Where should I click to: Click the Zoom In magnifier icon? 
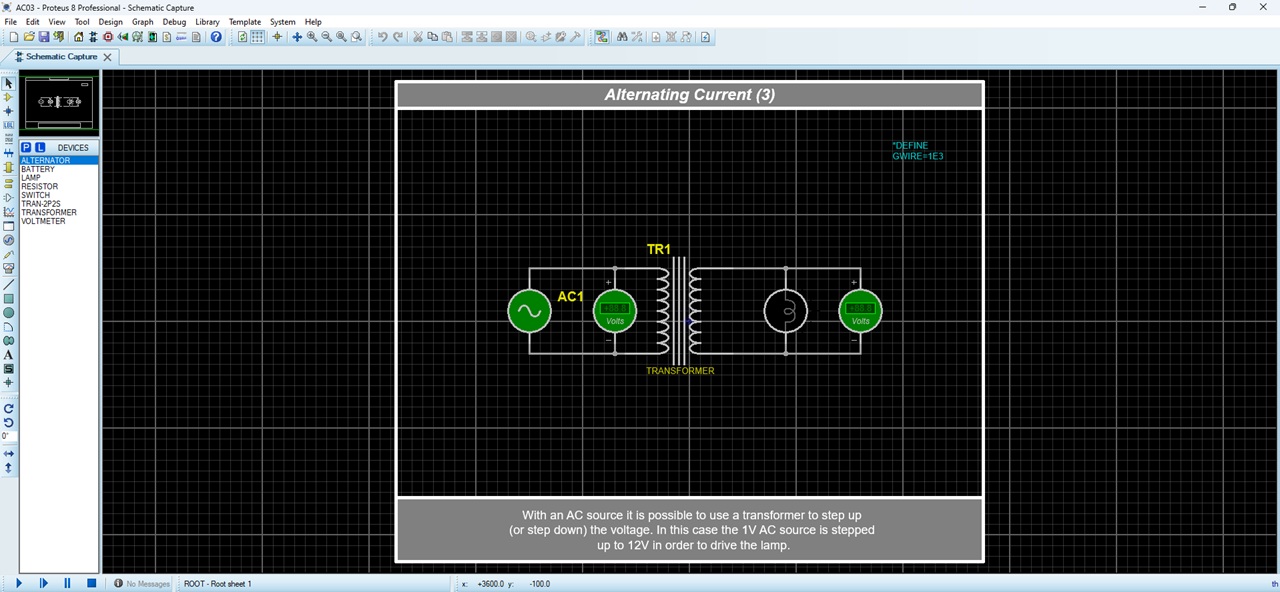[312, 37]
